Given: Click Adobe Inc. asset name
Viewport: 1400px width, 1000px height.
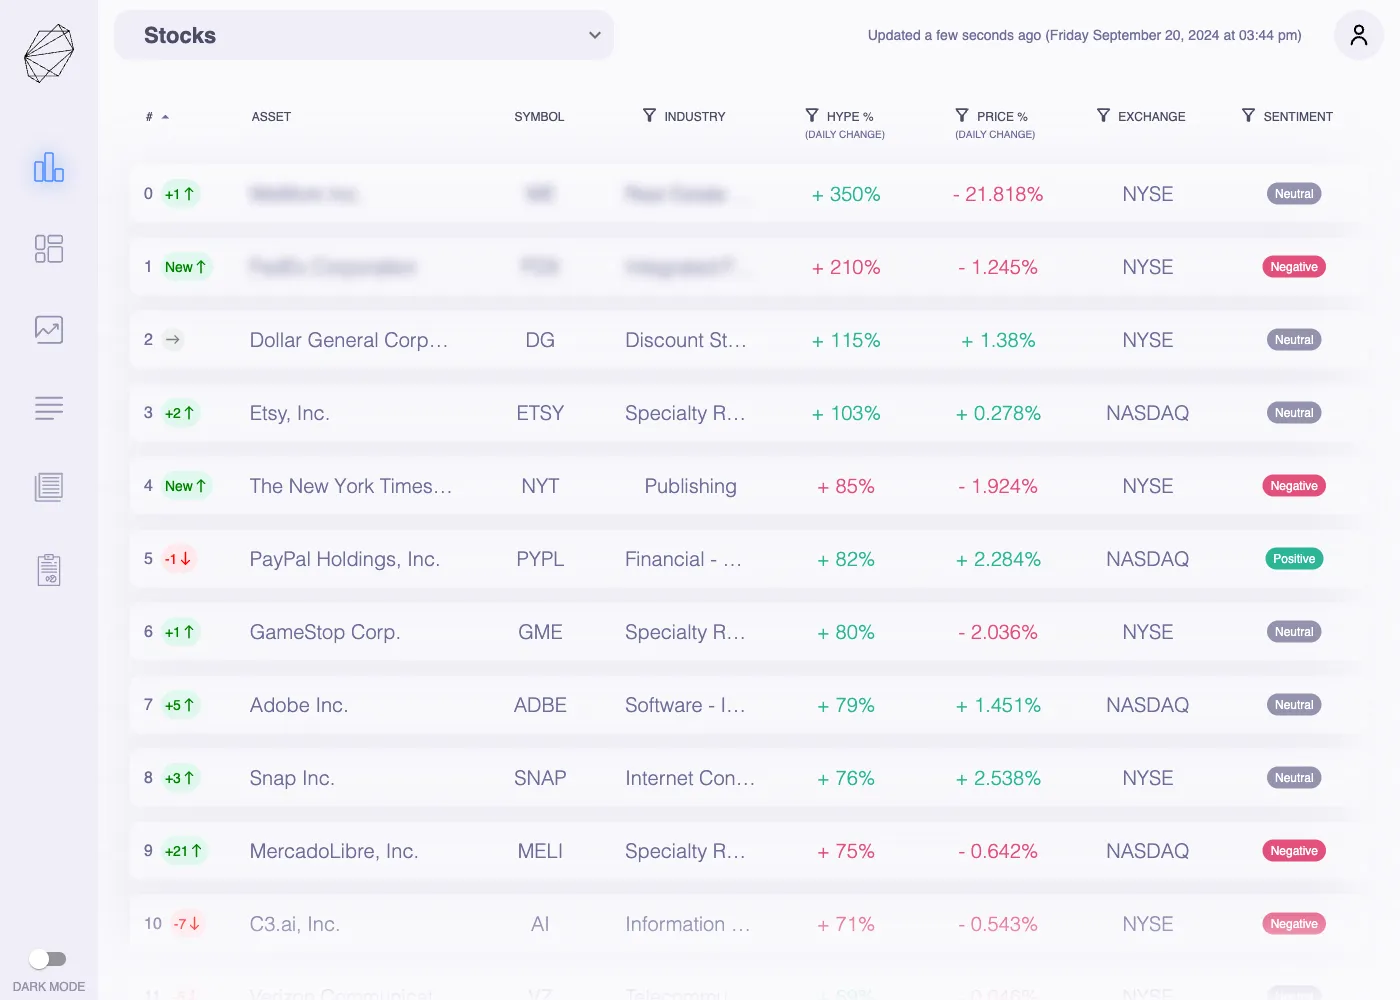Looking at the screenshot, I should [x=299, y=705].
